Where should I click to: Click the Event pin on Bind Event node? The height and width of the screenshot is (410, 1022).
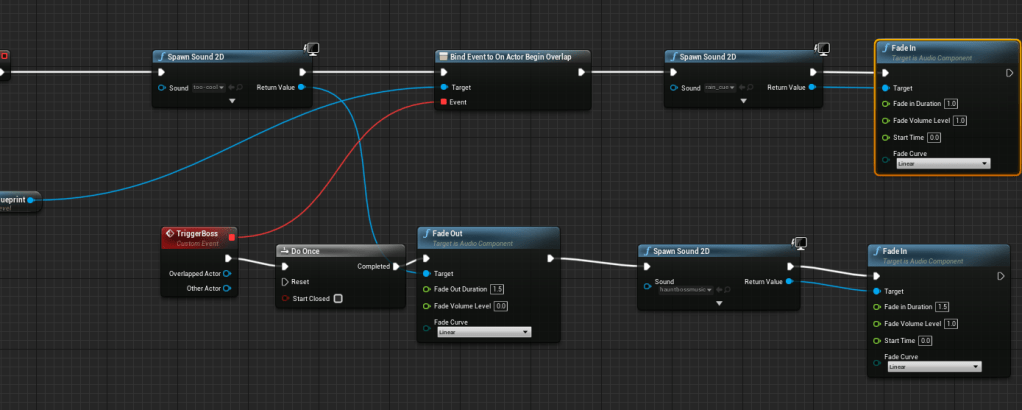coord(444,102)
